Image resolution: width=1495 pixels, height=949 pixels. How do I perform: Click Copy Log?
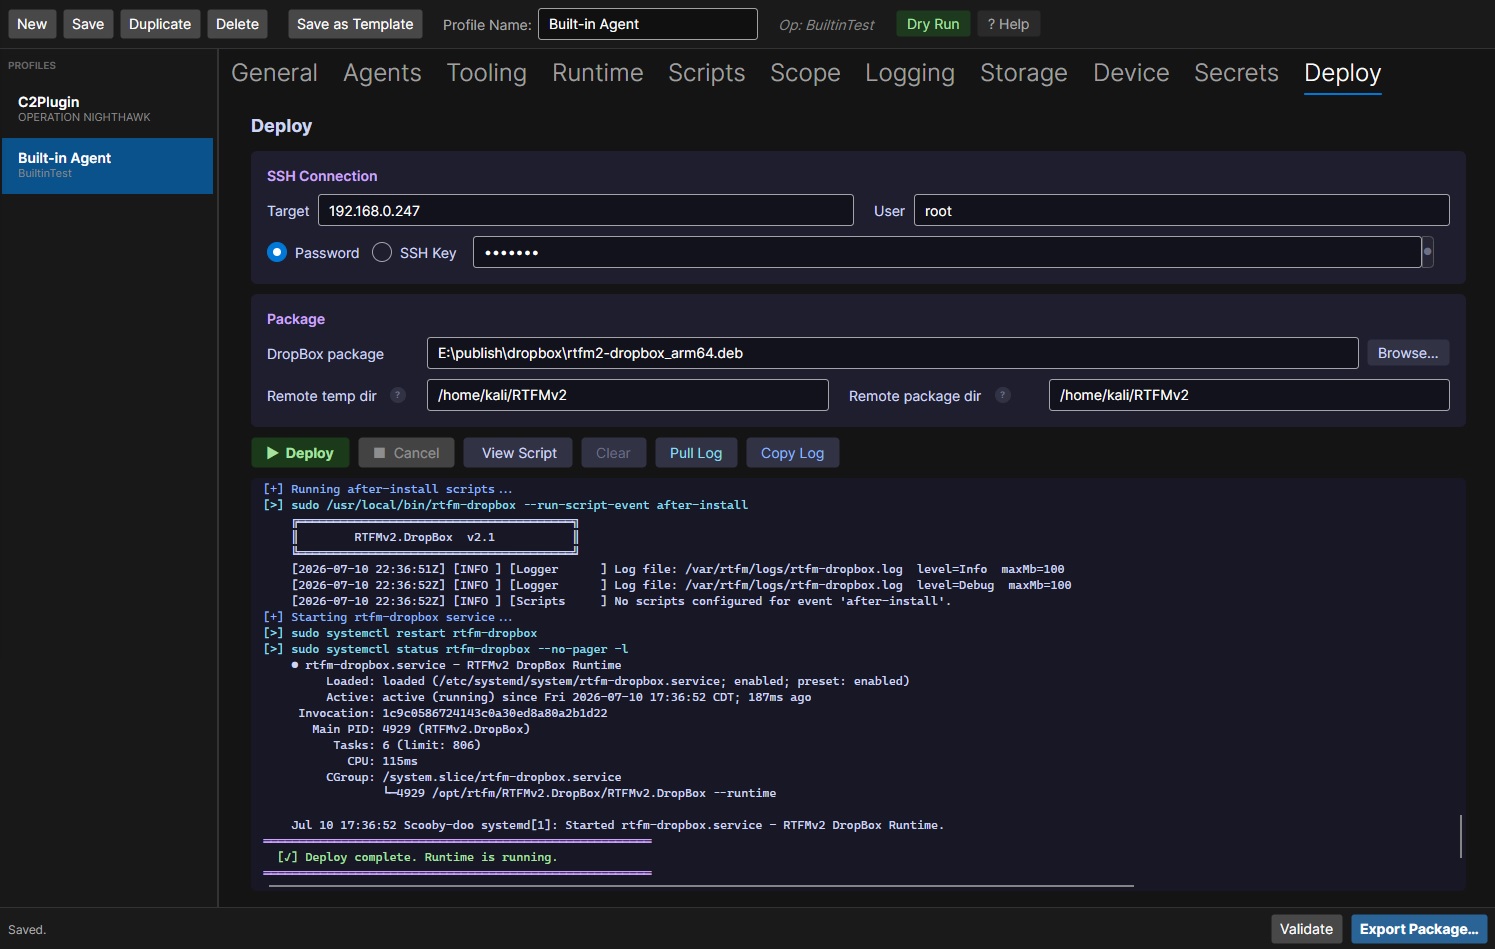pyautogui.click(x=792, y=453)
